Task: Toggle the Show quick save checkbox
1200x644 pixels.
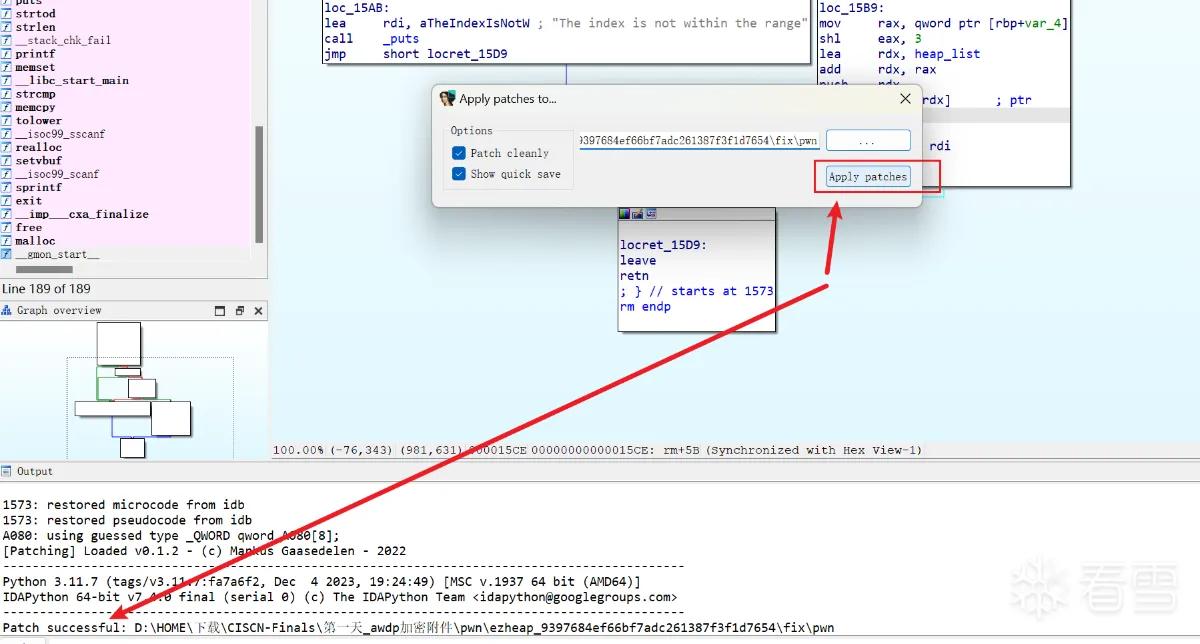Action: click(459, 174)
